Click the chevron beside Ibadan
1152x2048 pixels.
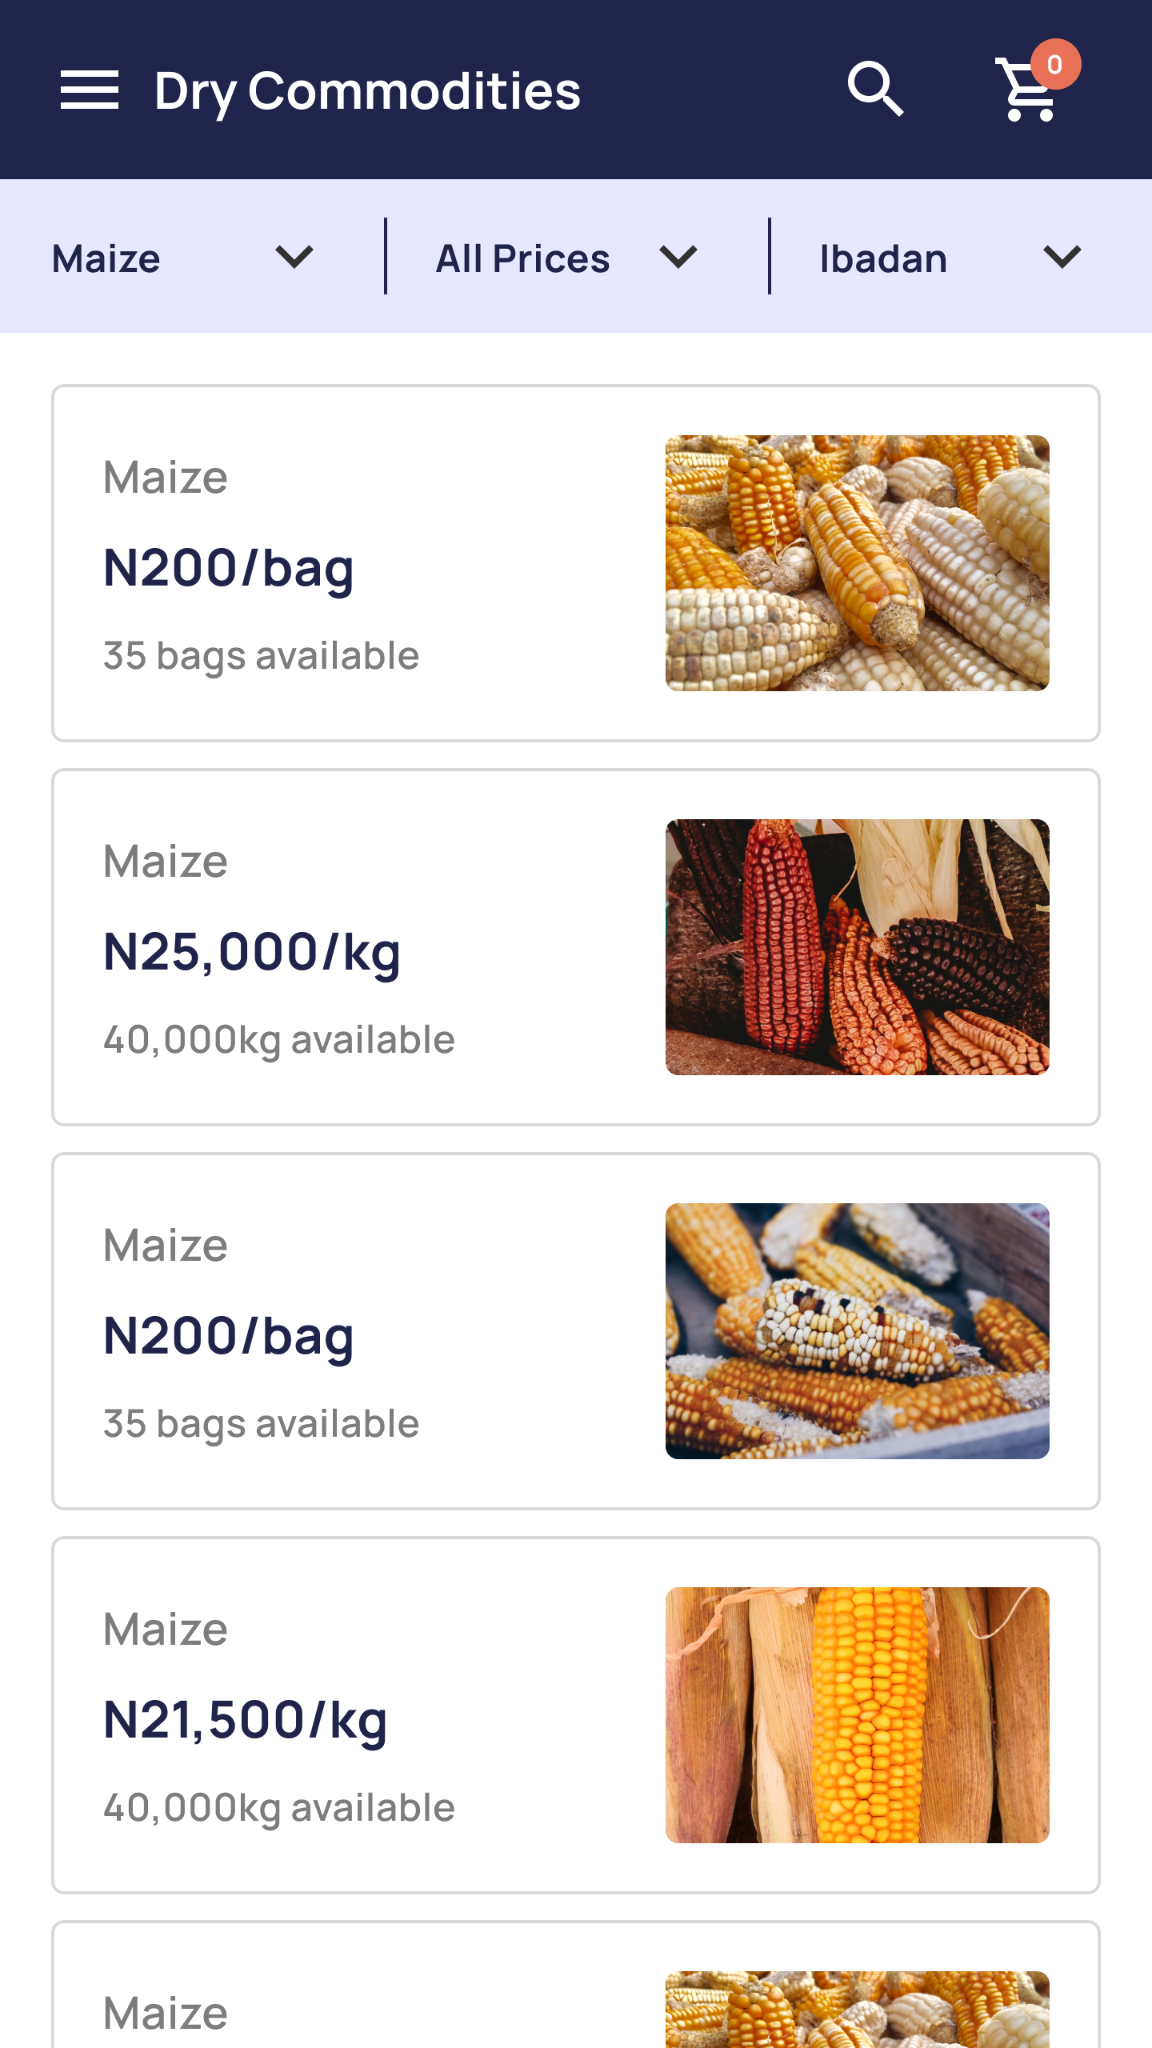(1062, 258)
